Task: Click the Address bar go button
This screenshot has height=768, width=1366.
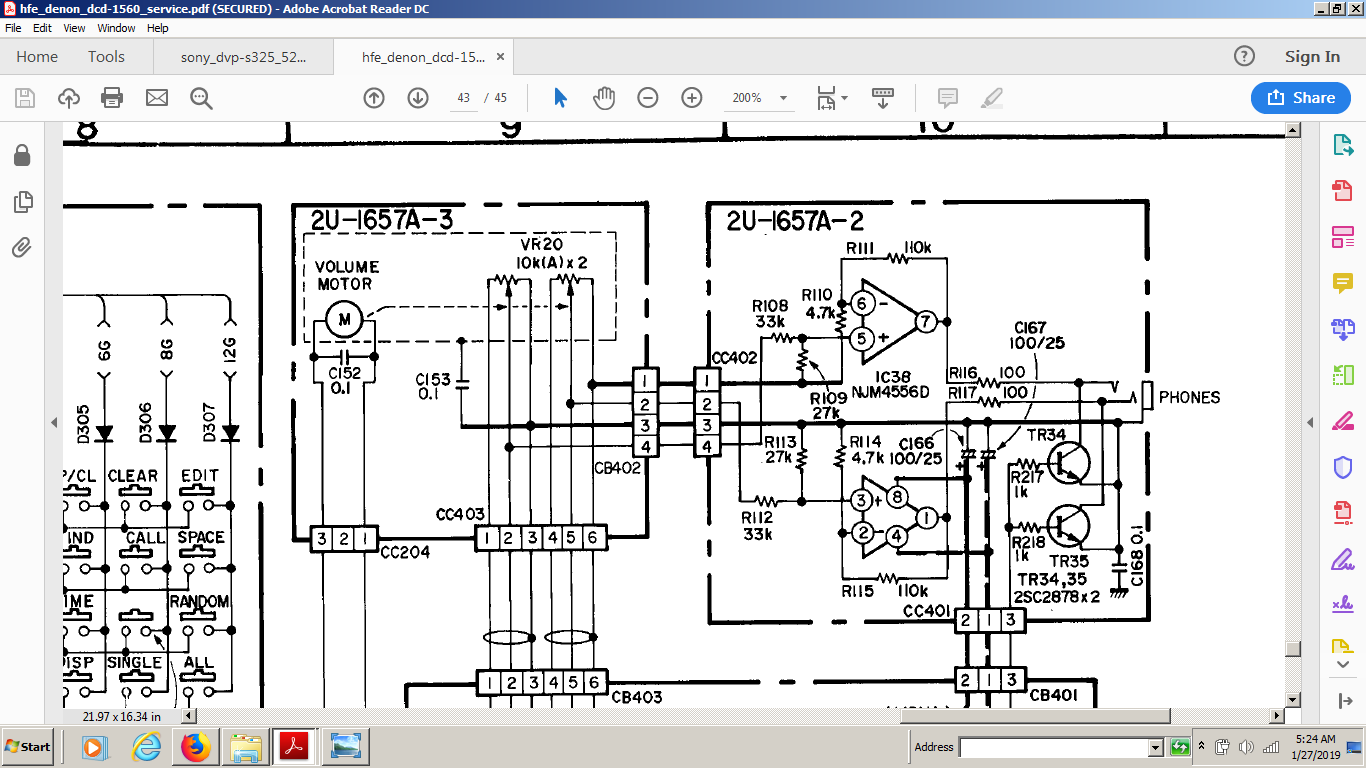Action: 1180,747
